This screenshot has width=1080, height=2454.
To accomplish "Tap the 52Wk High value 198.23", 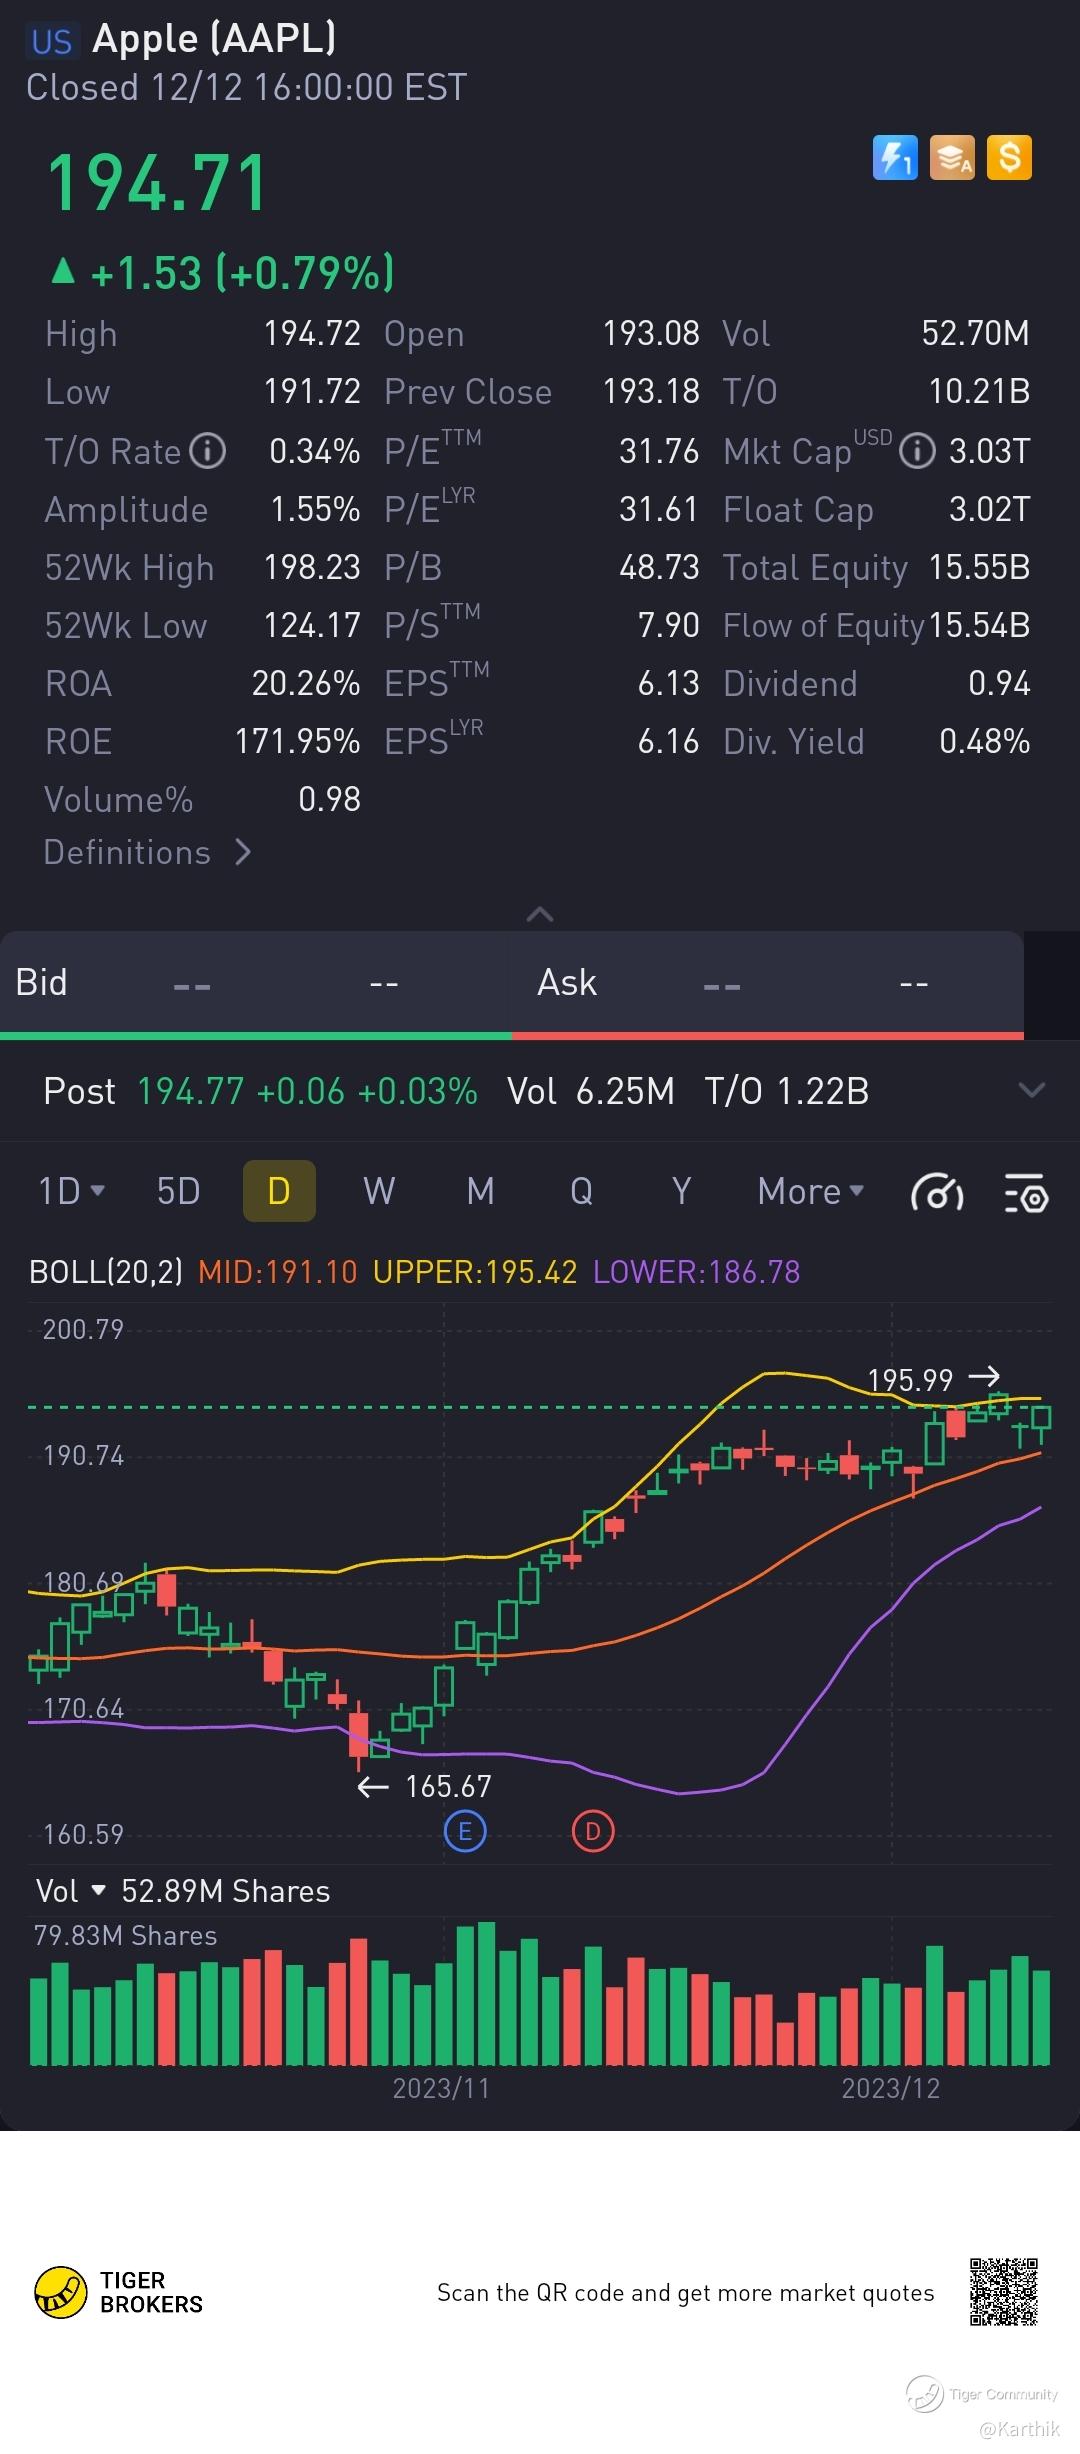I will (312, 567).
